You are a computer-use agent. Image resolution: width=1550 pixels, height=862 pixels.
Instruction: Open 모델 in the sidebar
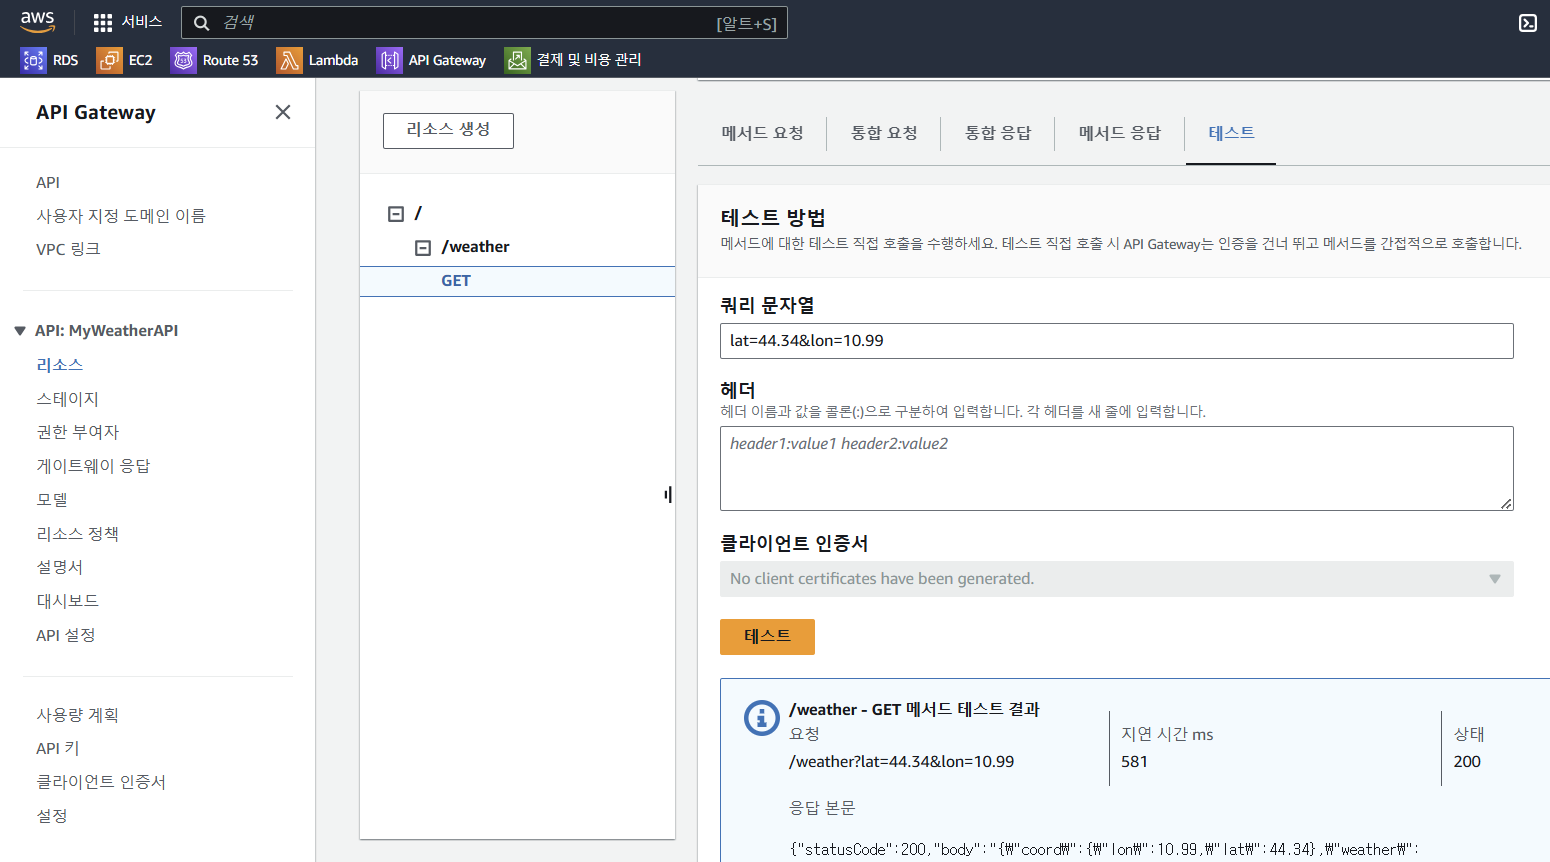[52, 500]
